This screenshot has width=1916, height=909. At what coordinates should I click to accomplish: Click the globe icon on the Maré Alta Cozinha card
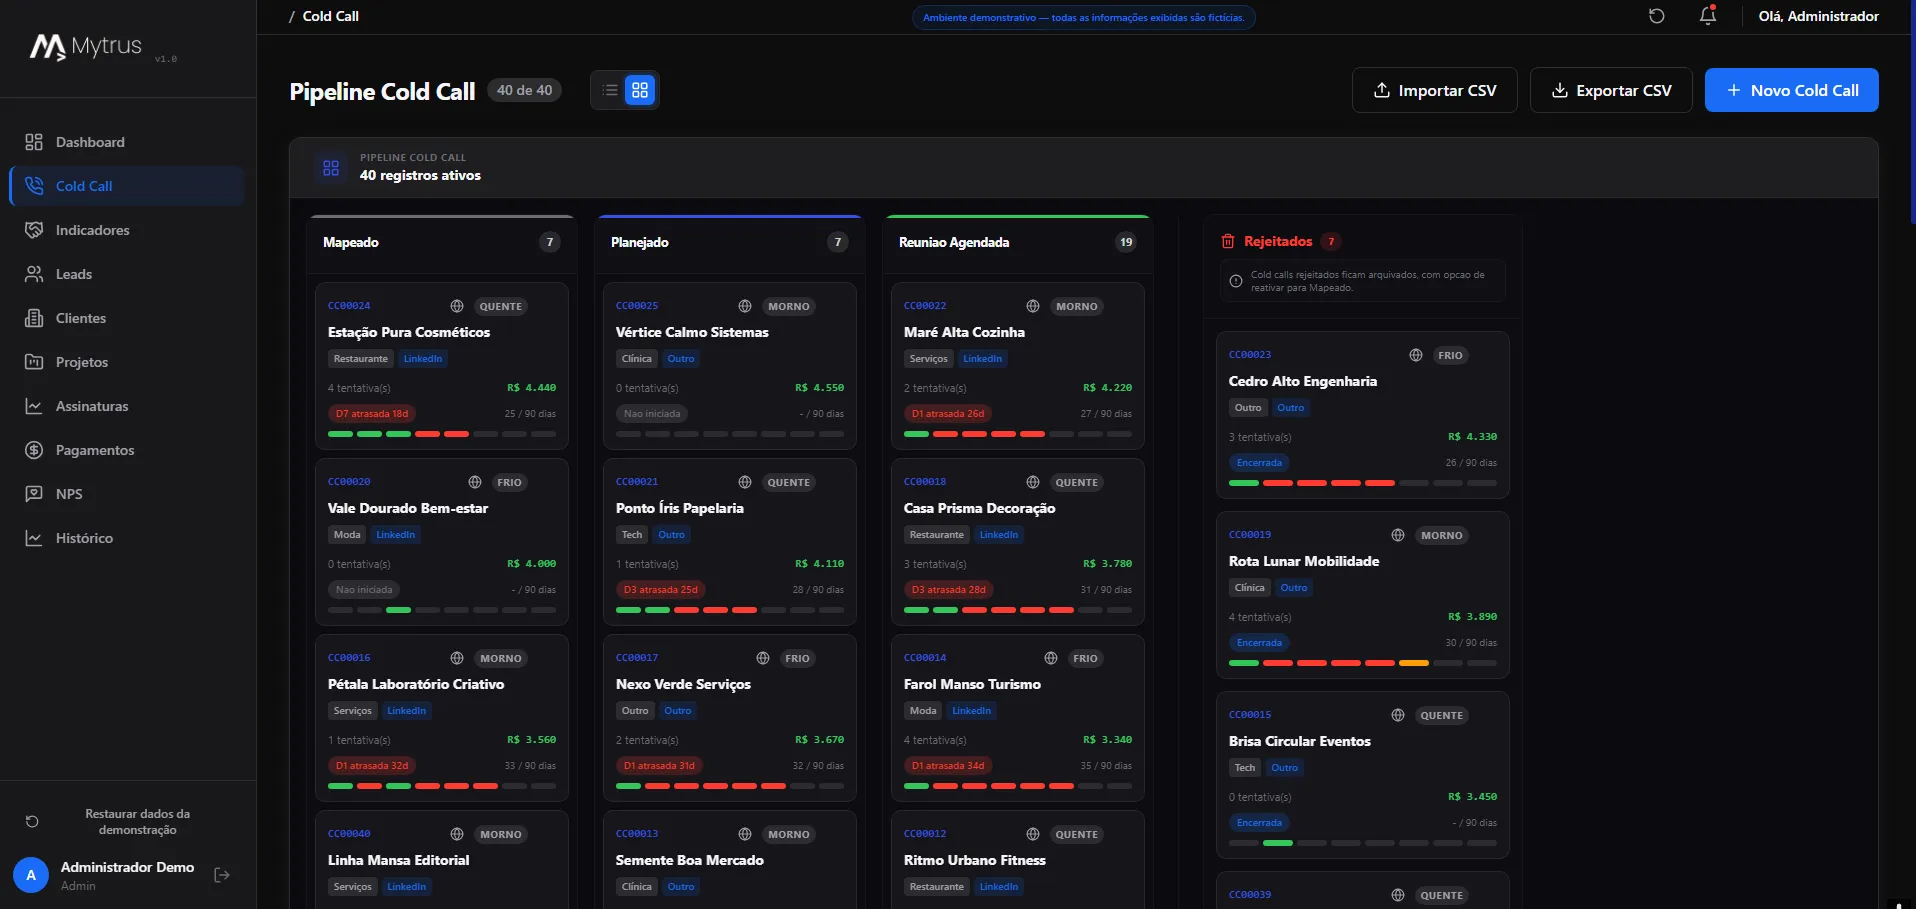[1033, 306]
